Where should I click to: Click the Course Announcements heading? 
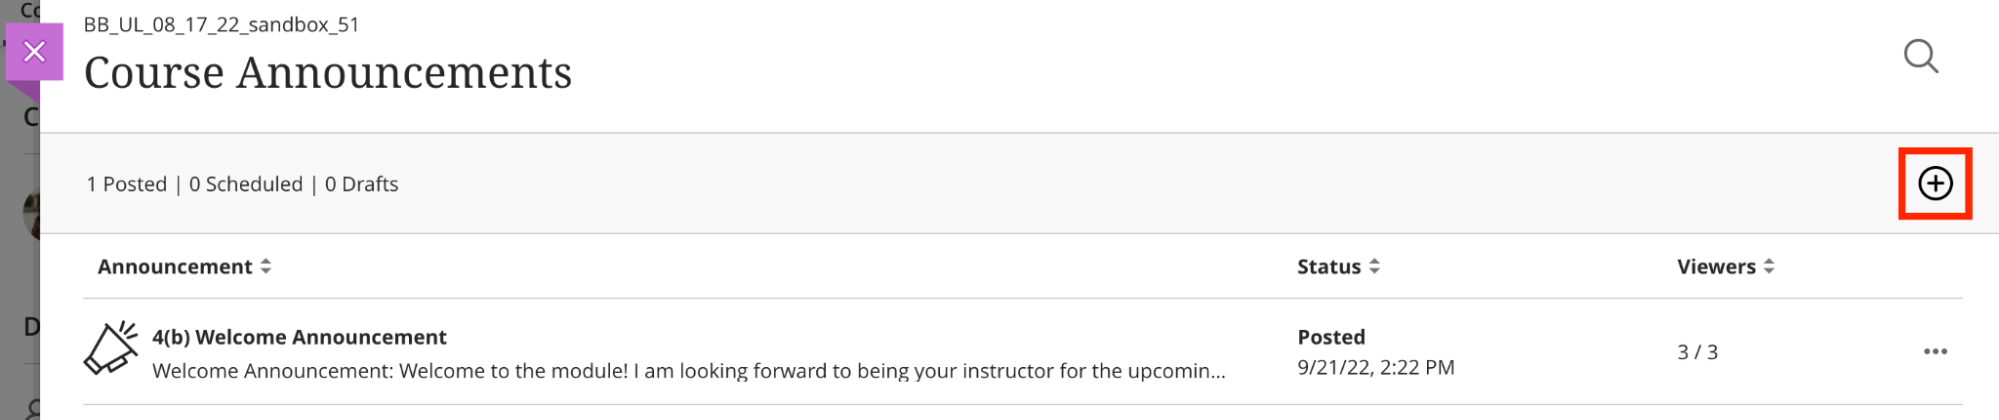[x=328, y=73]
